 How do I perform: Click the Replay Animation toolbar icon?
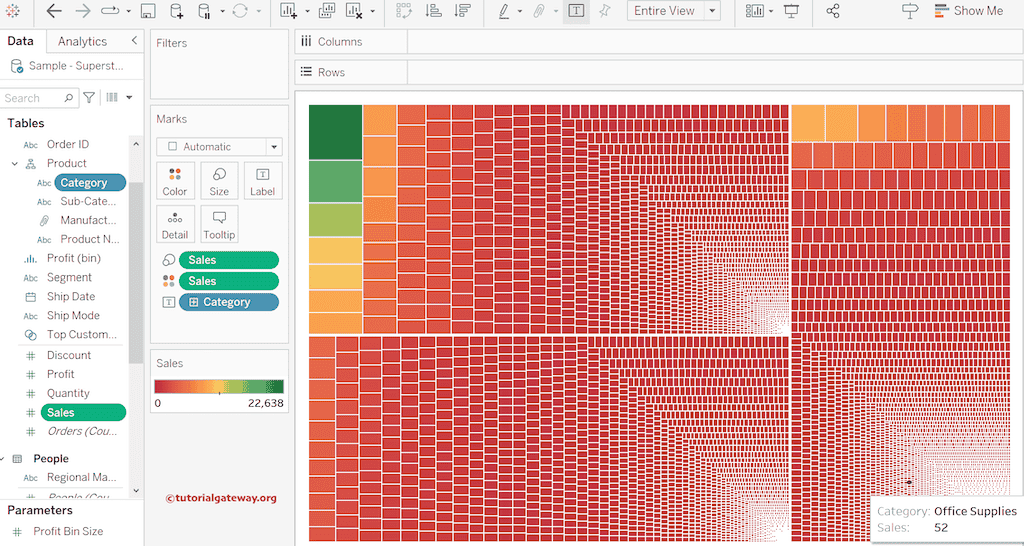click(x=110, y=11)
